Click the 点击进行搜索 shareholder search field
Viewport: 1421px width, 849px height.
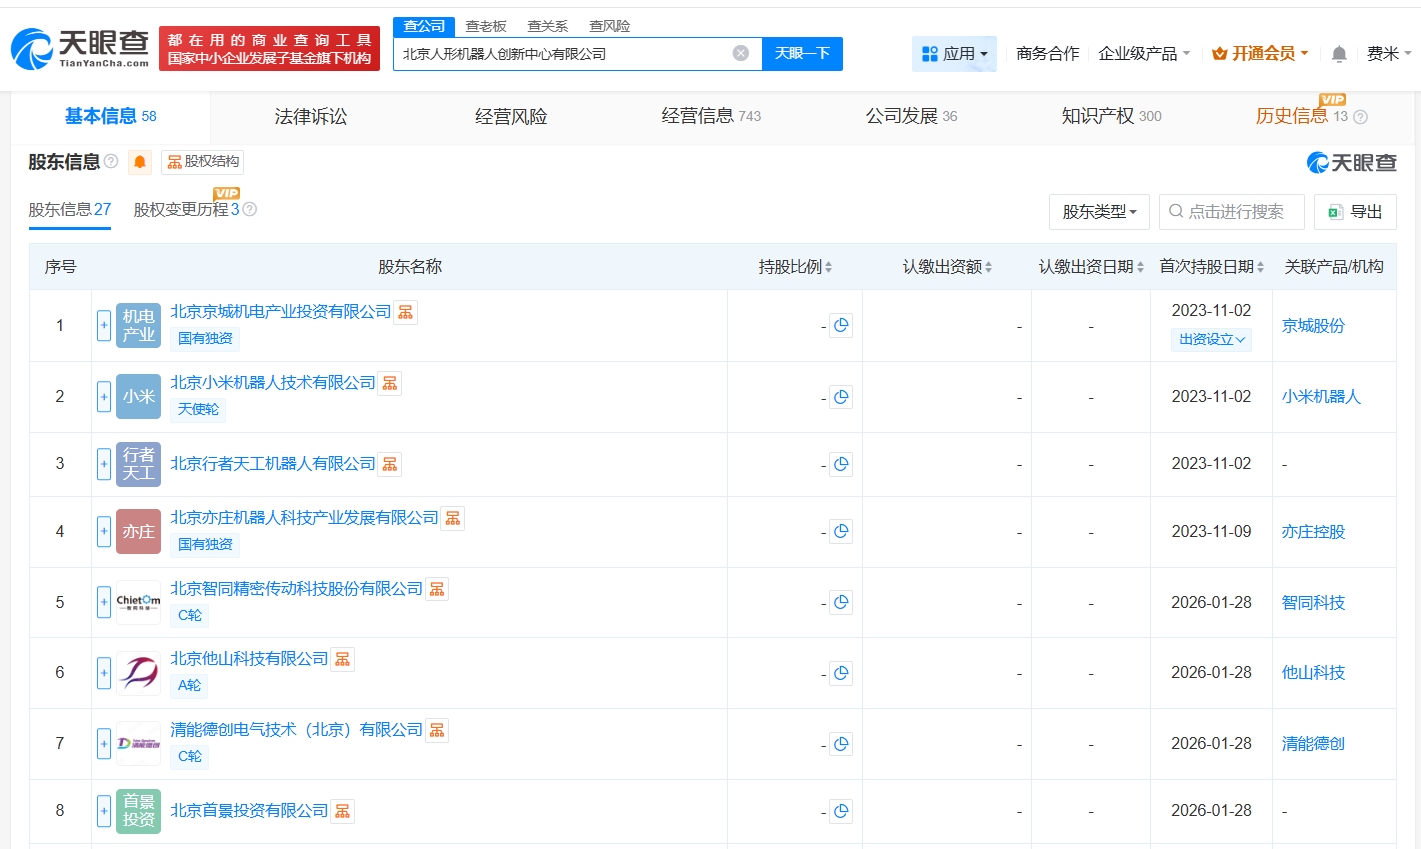point(1232,212)
